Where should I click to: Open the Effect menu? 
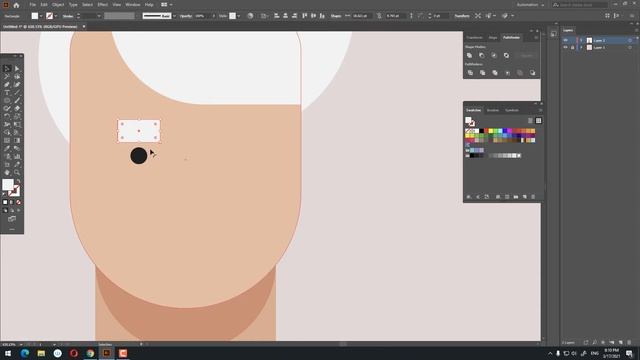pos(102,5)
